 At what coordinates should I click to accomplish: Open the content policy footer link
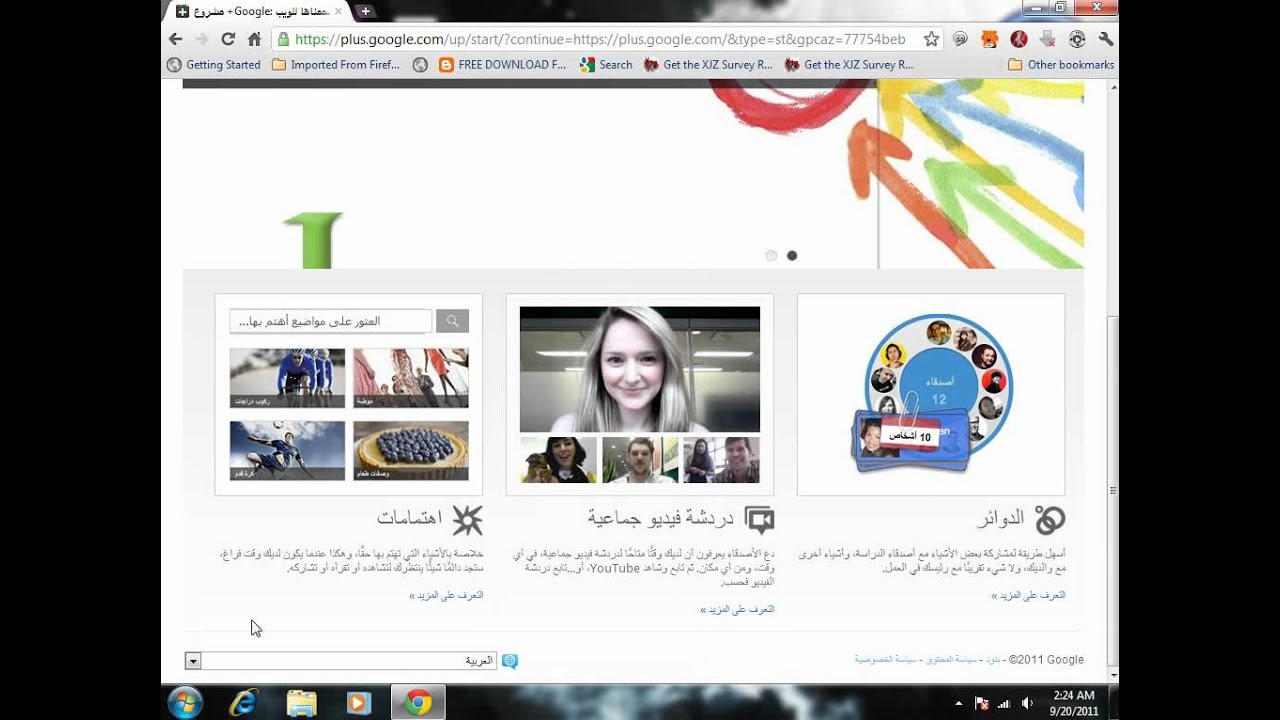(951, 660)
